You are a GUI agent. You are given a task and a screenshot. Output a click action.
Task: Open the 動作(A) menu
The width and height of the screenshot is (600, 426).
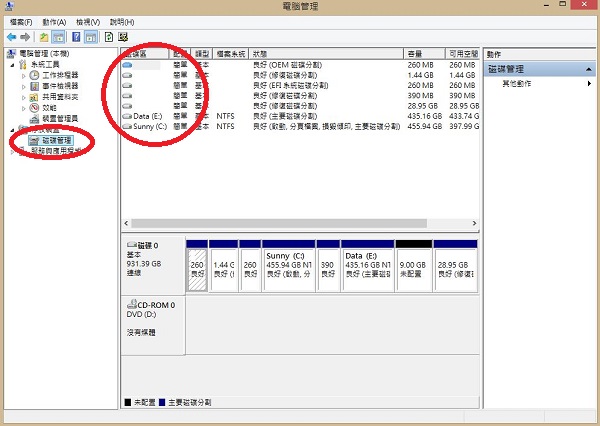pyautogui.click(x=54, y=22)
